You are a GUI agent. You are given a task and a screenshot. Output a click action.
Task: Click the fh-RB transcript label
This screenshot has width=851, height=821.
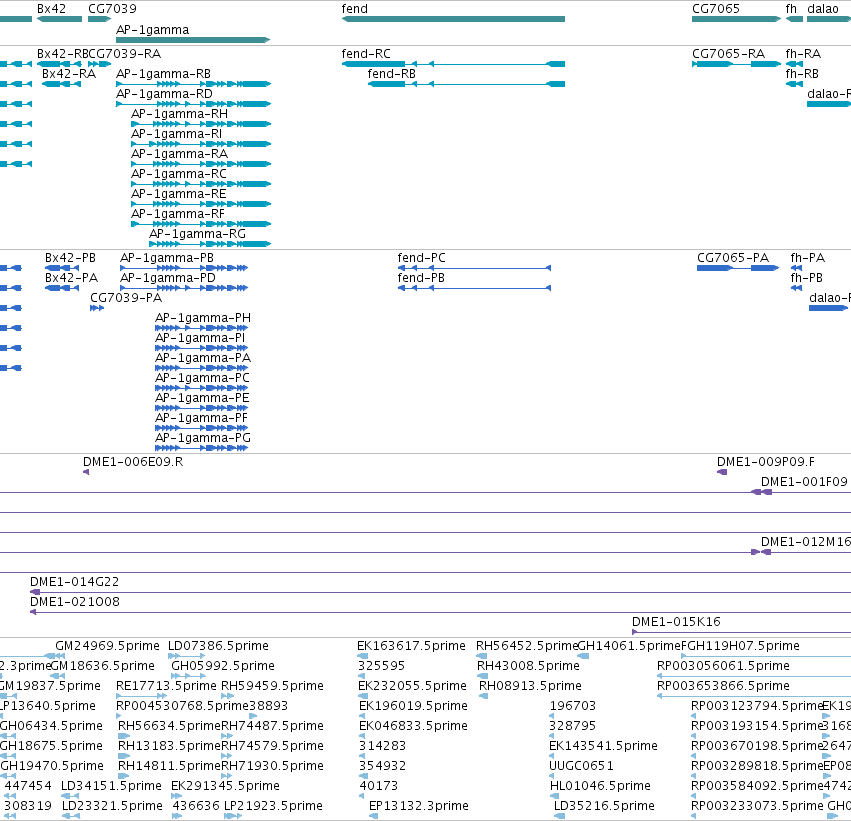click(x=802, y=74)
